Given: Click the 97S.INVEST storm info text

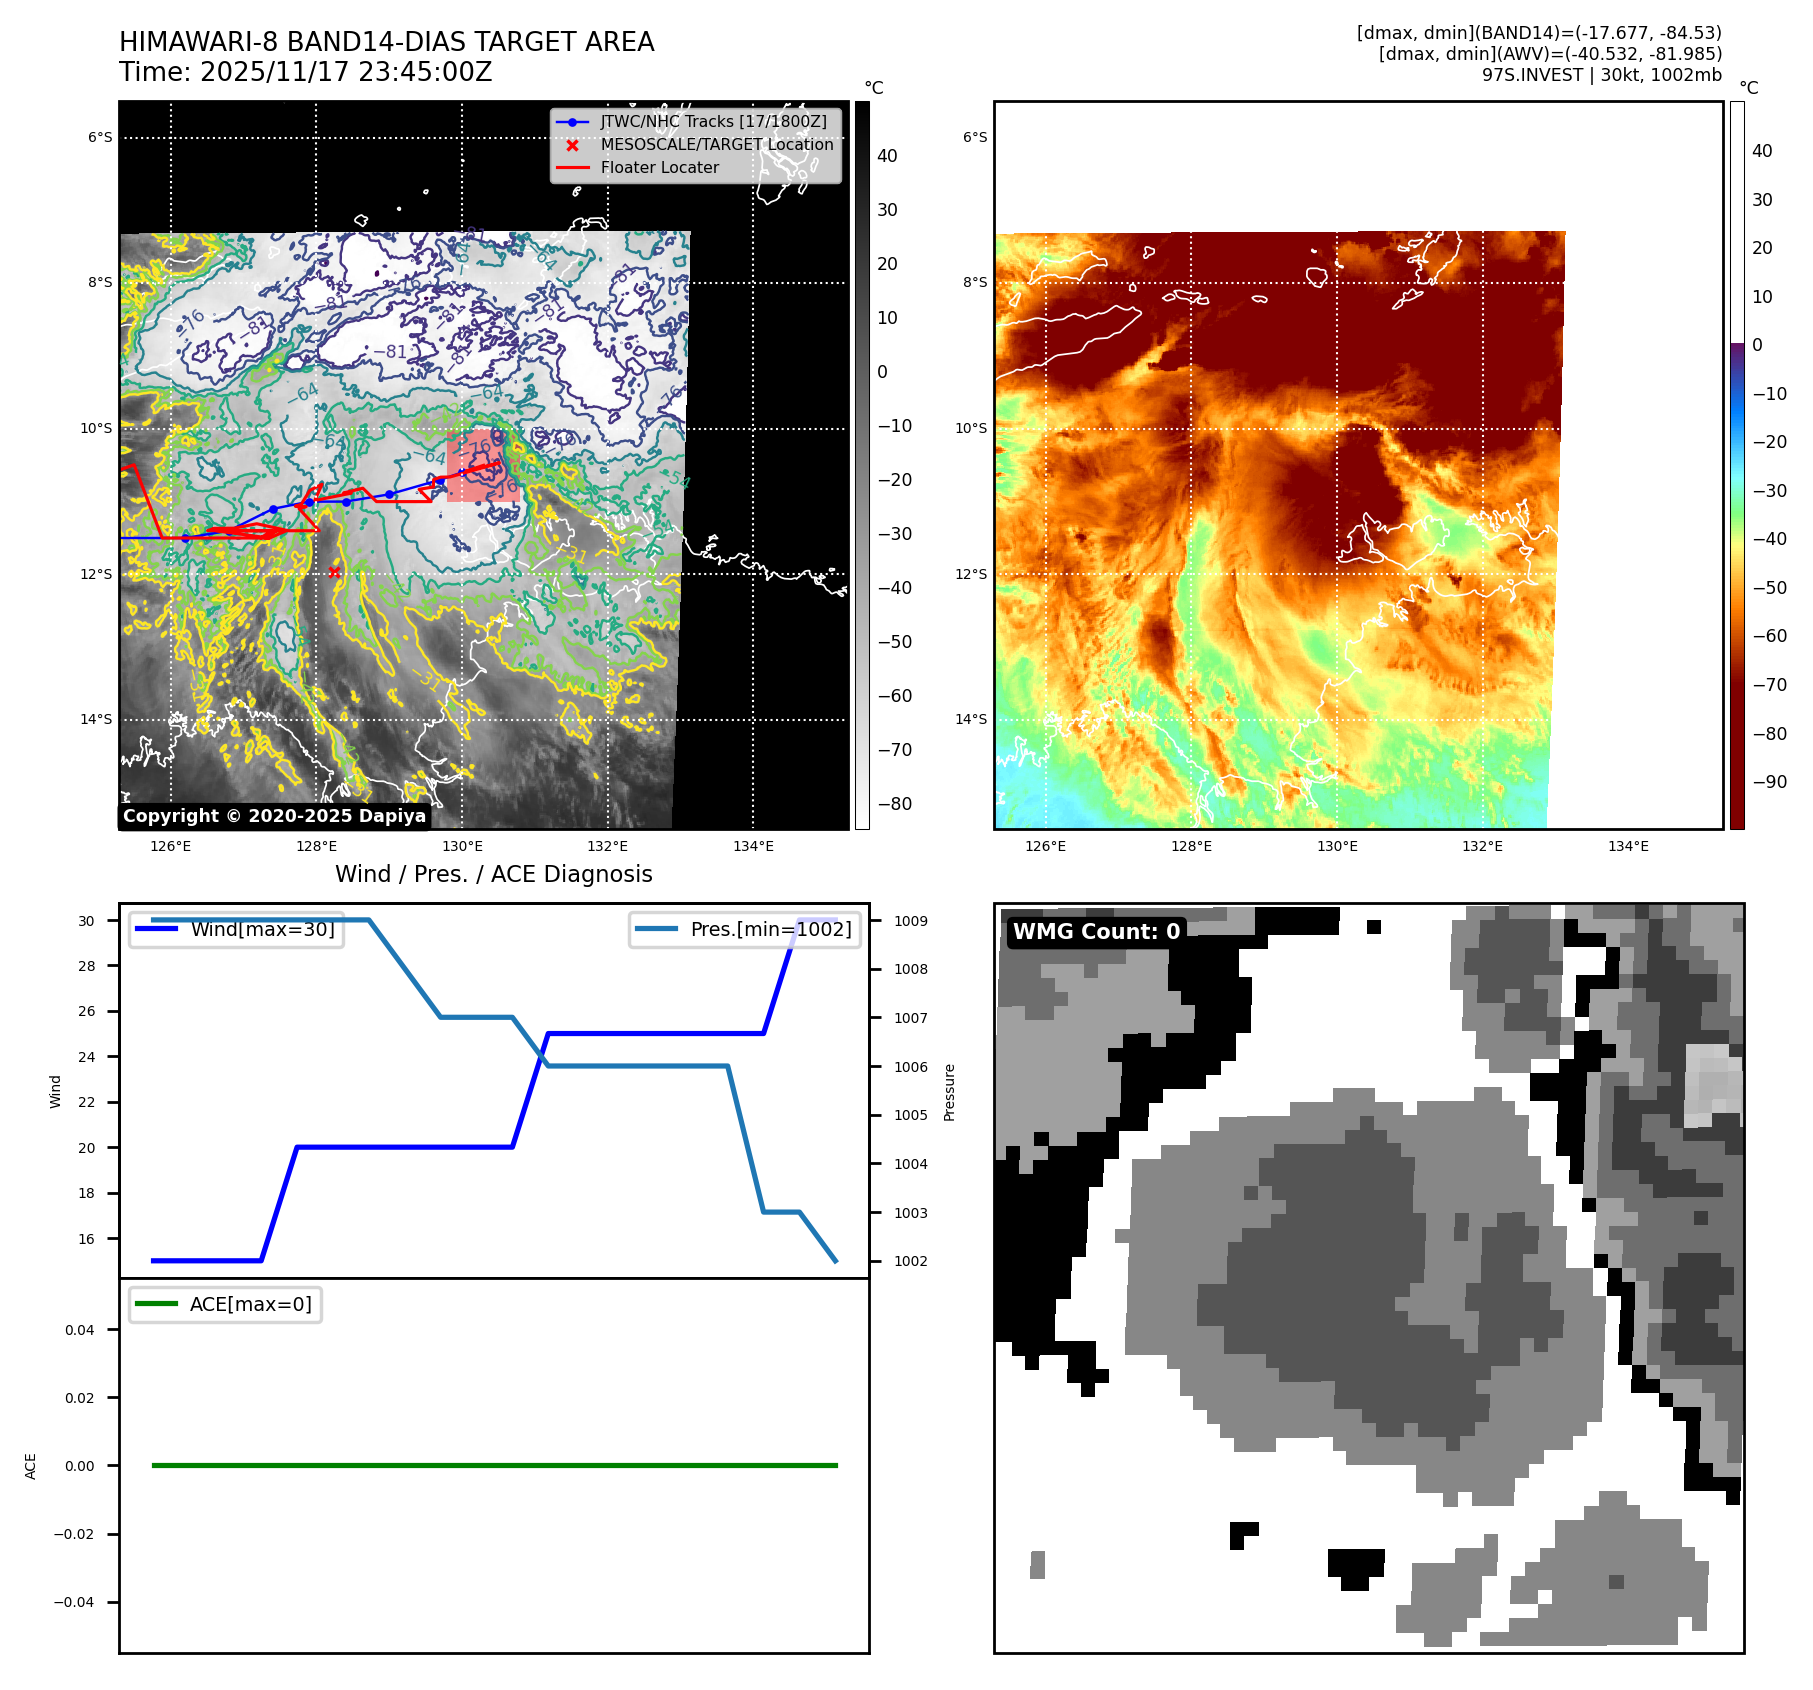Looking at the screenshot, I should (1601, 75).
